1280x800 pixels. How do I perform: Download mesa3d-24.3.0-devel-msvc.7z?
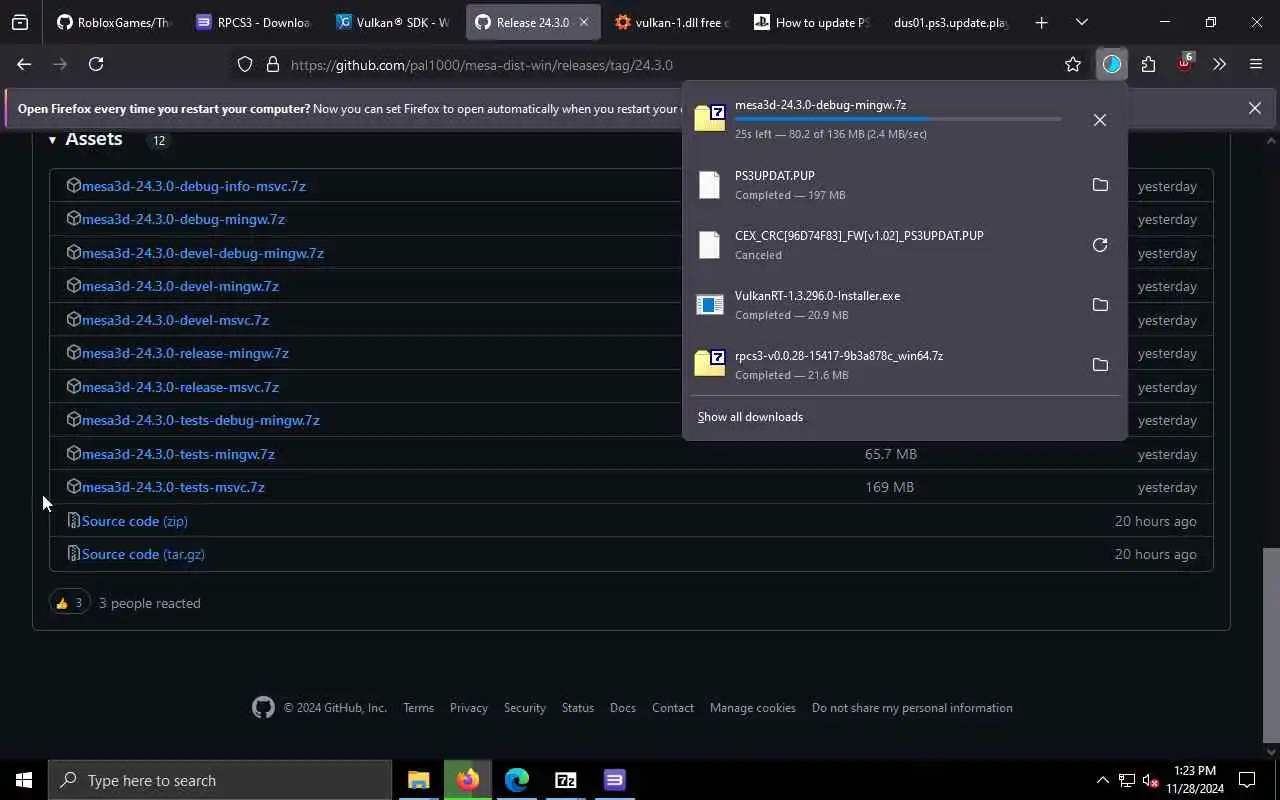[x=175, y=320]
